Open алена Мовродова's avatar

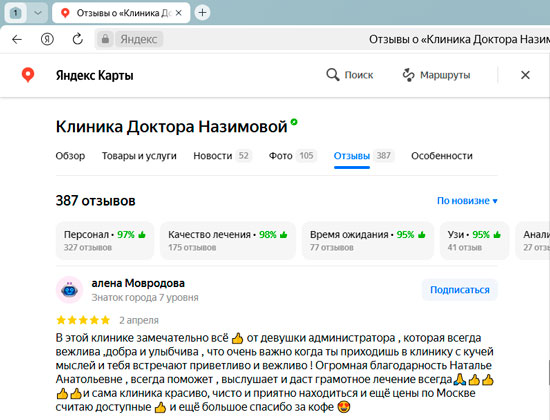pyautogui.click(x=69, y=289)
